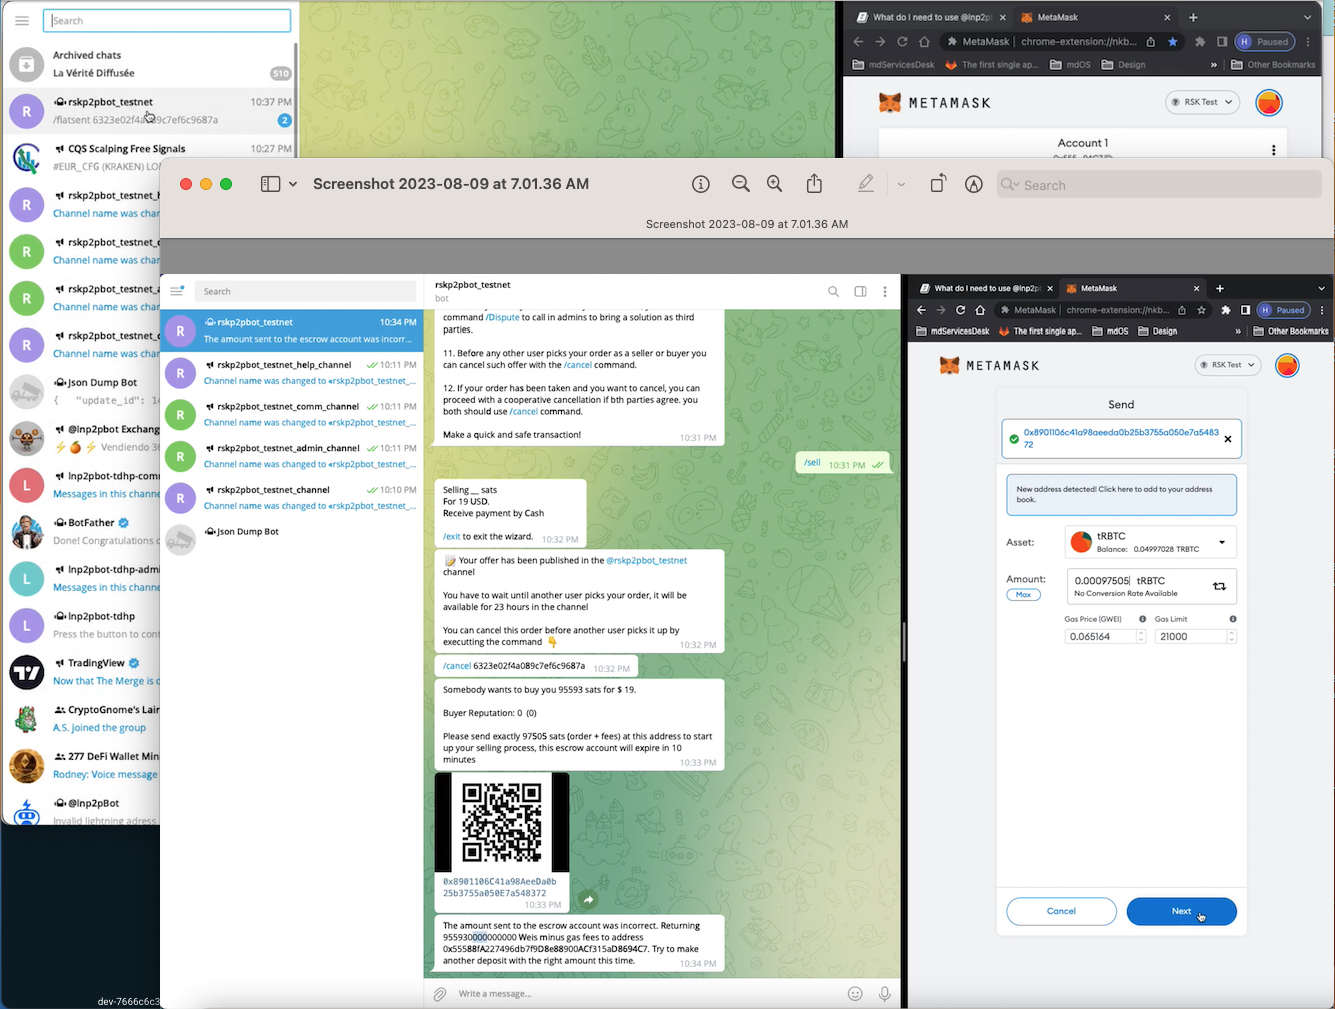Viewport: 1335px width, 1009px height.
Task: Rotate the image using Preview rotate icon
Action: point(937,184)
